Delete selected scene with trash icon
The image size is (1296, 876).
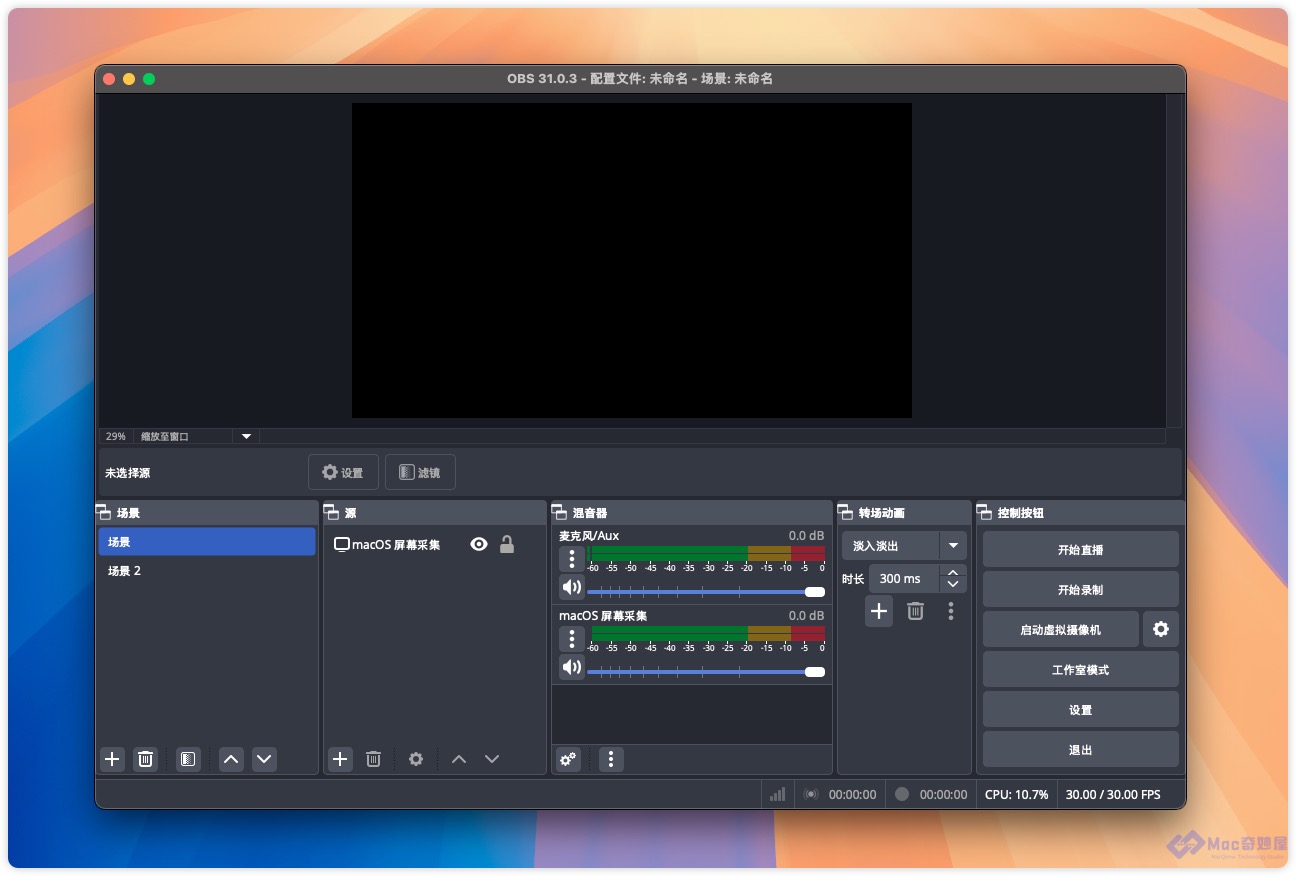coord(146,759)
